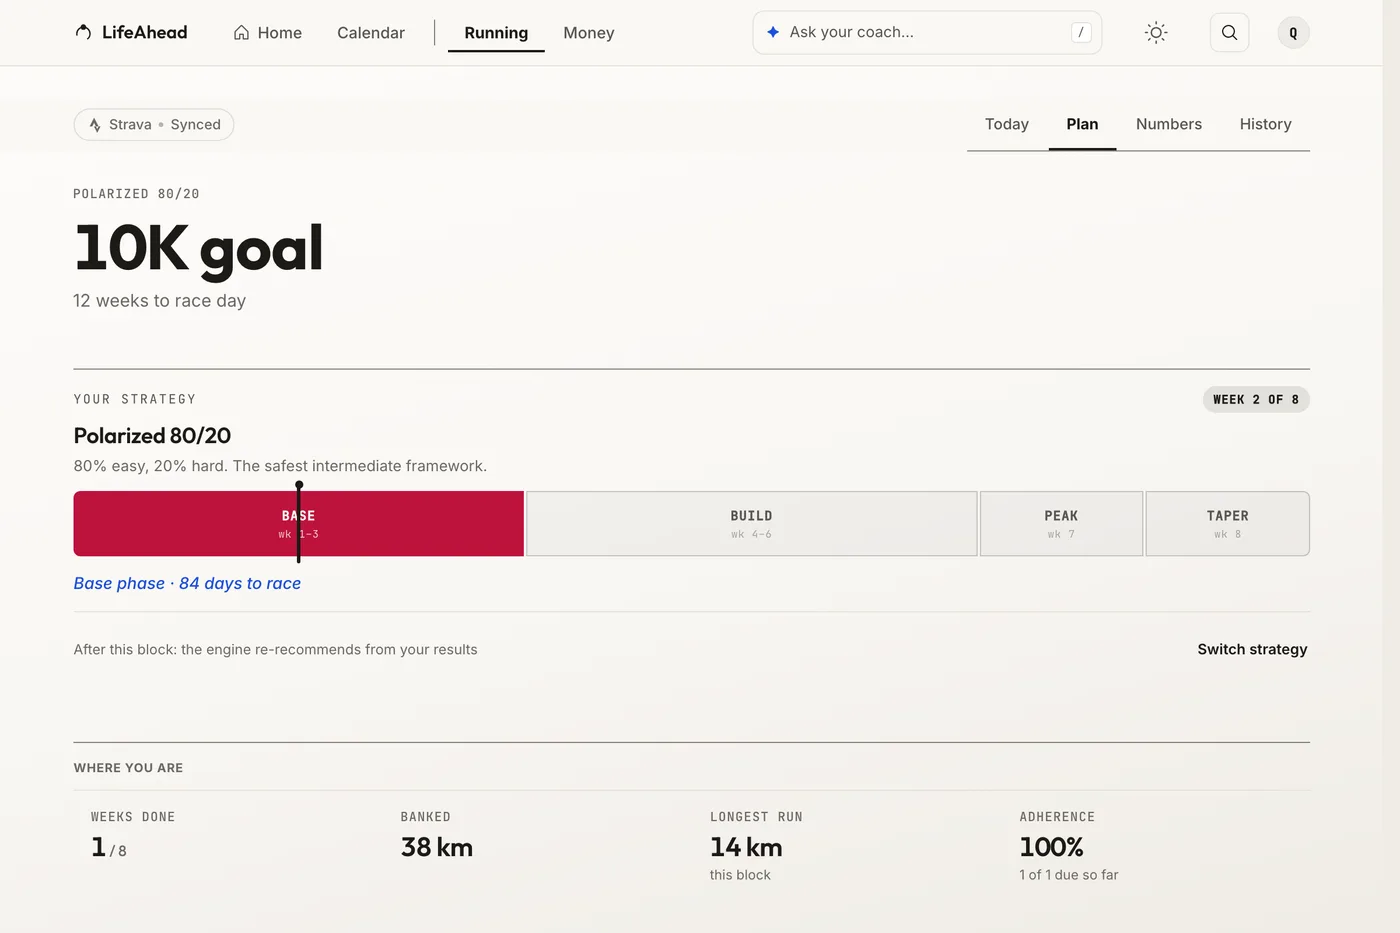Viewport: 1400px width, 933px height.
Task: Click the slash shortcut key badge
Action: [1081, 32]
